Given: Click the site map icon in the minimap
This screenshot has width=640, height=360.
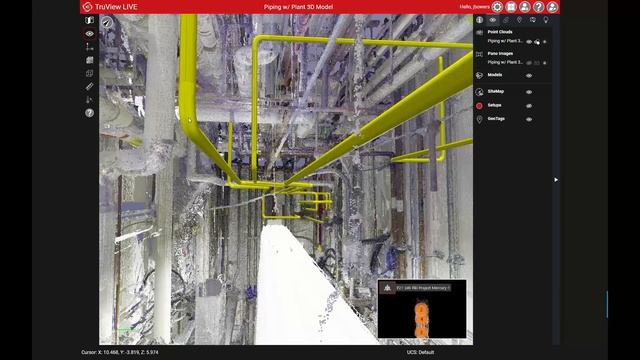Looking at the screenshot, I should [x=387, y=288].
